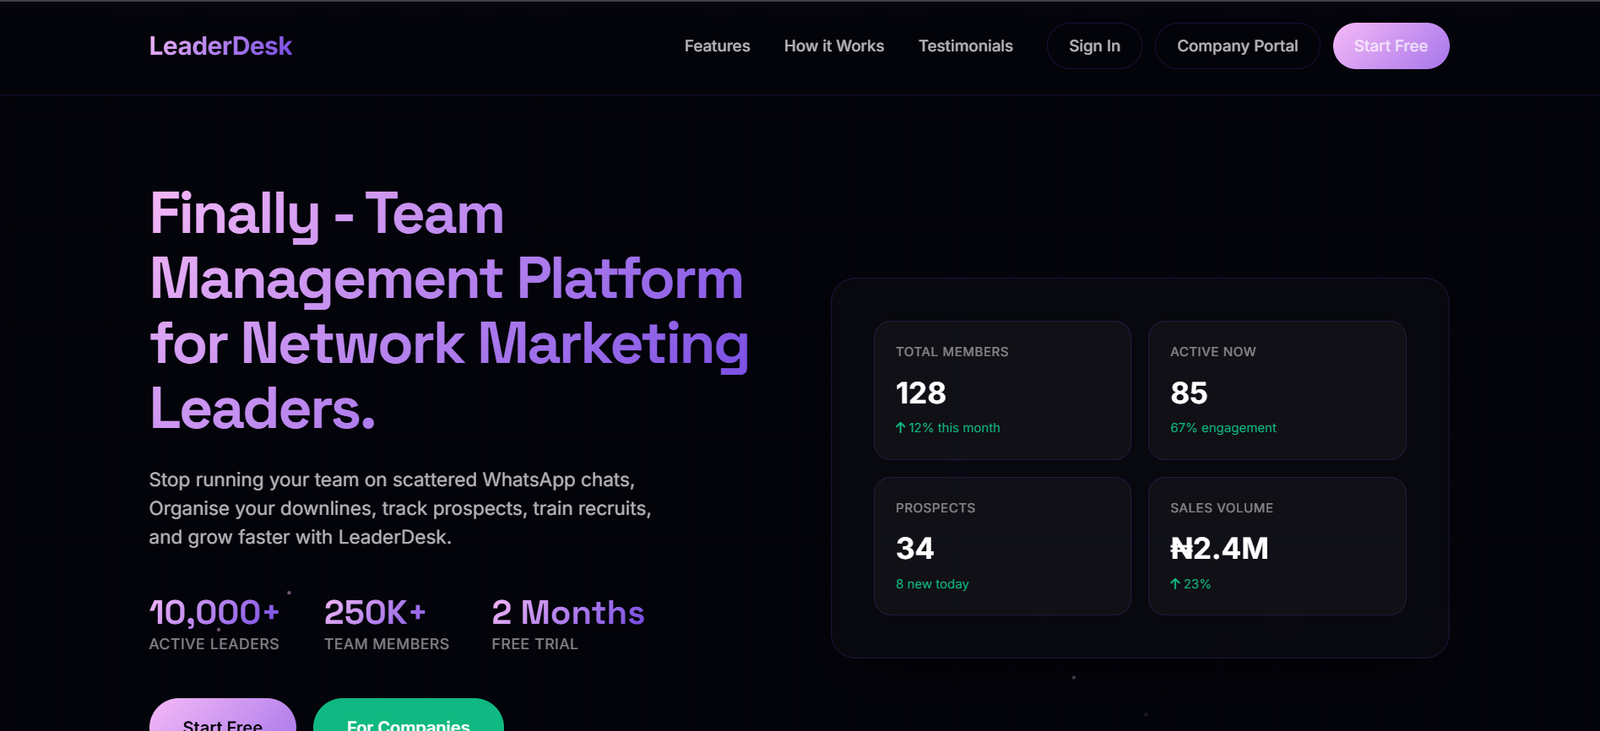Open the Testimonials nav link
The height and width of the screenshot is (731, 1600).
(965, 46)
